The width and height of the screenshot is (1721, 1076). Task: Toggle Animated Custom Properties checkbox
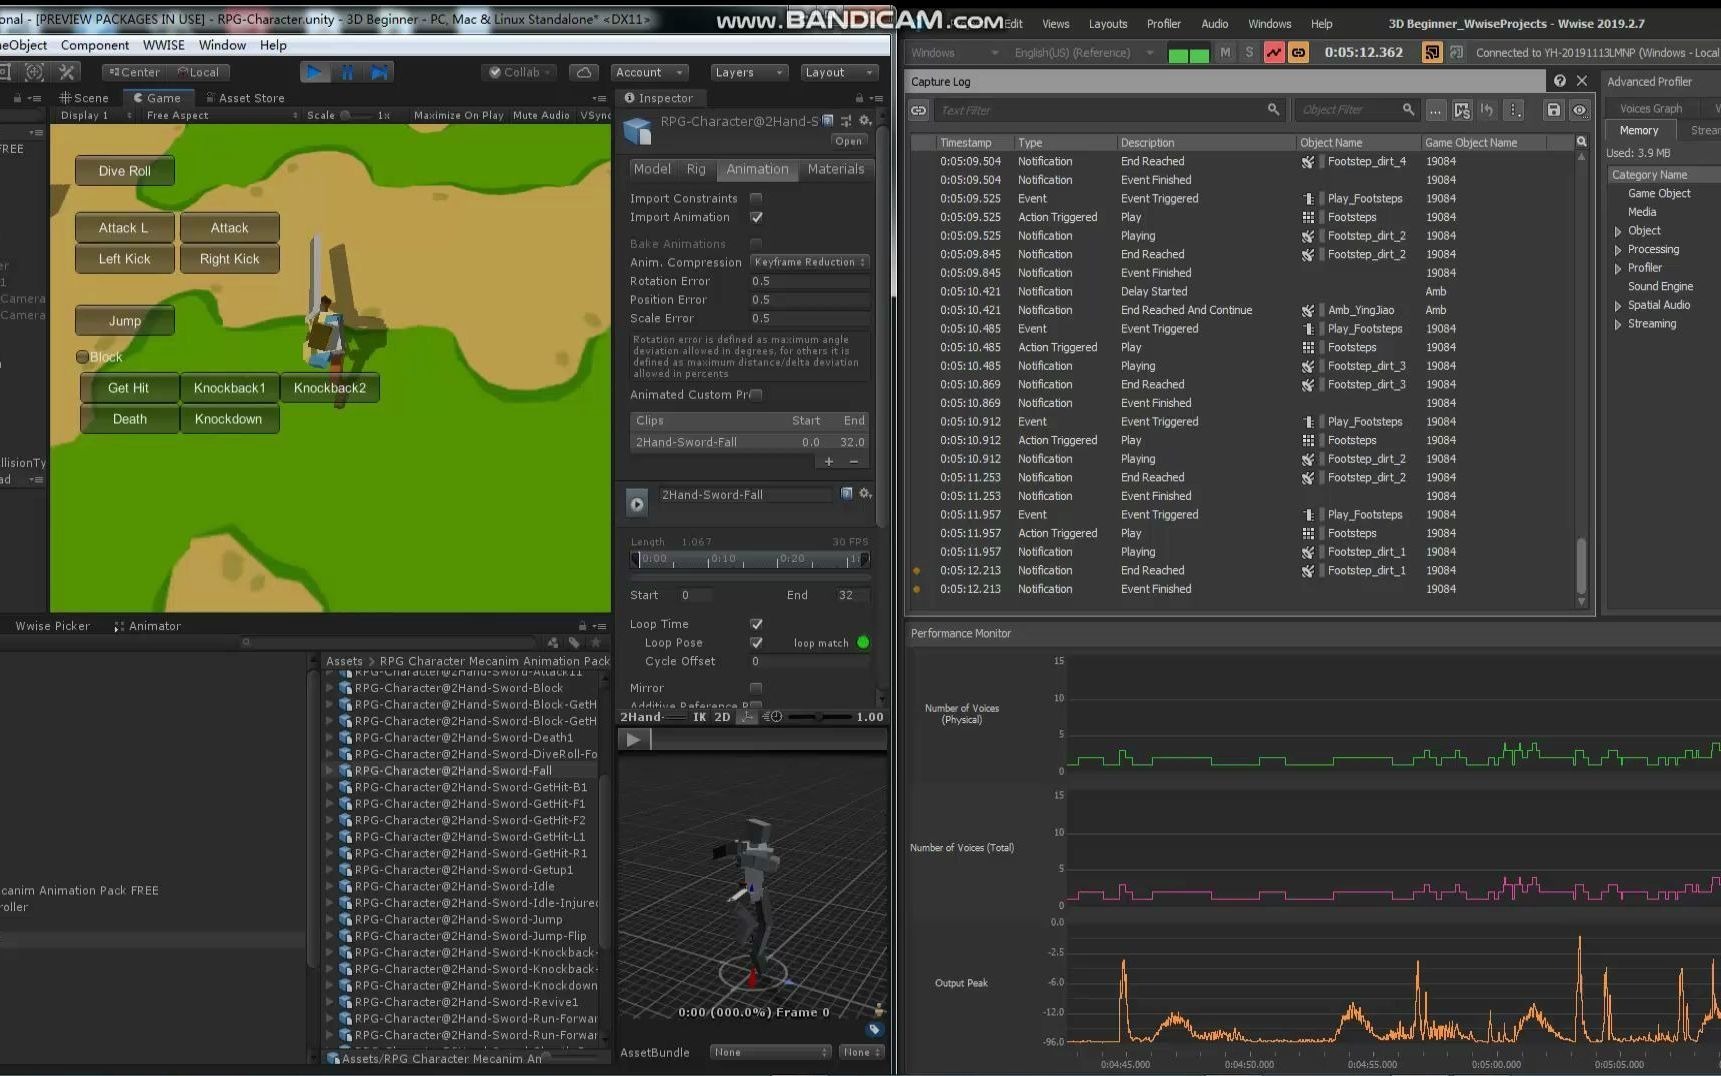(x=756, y=394)
